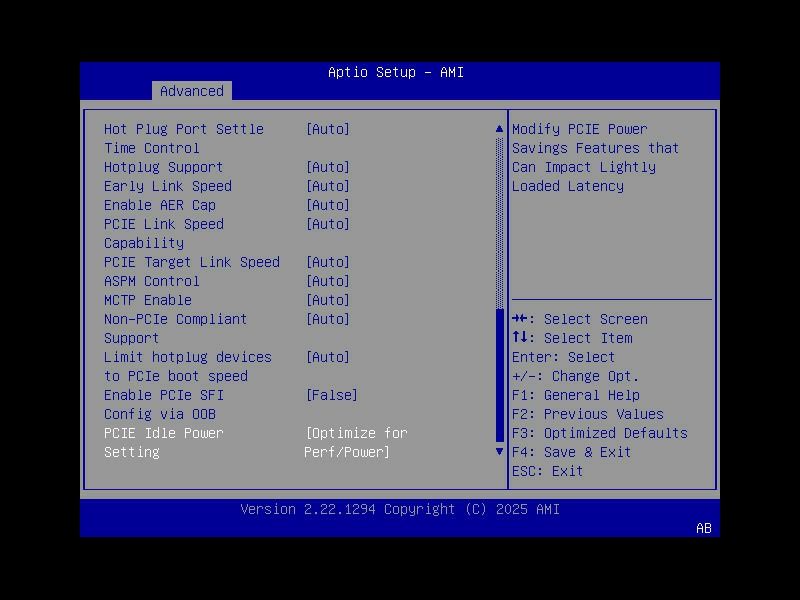
Task: Select Limit hotplug devices to PCIe boot speed
Action: [x=188, y=366]
